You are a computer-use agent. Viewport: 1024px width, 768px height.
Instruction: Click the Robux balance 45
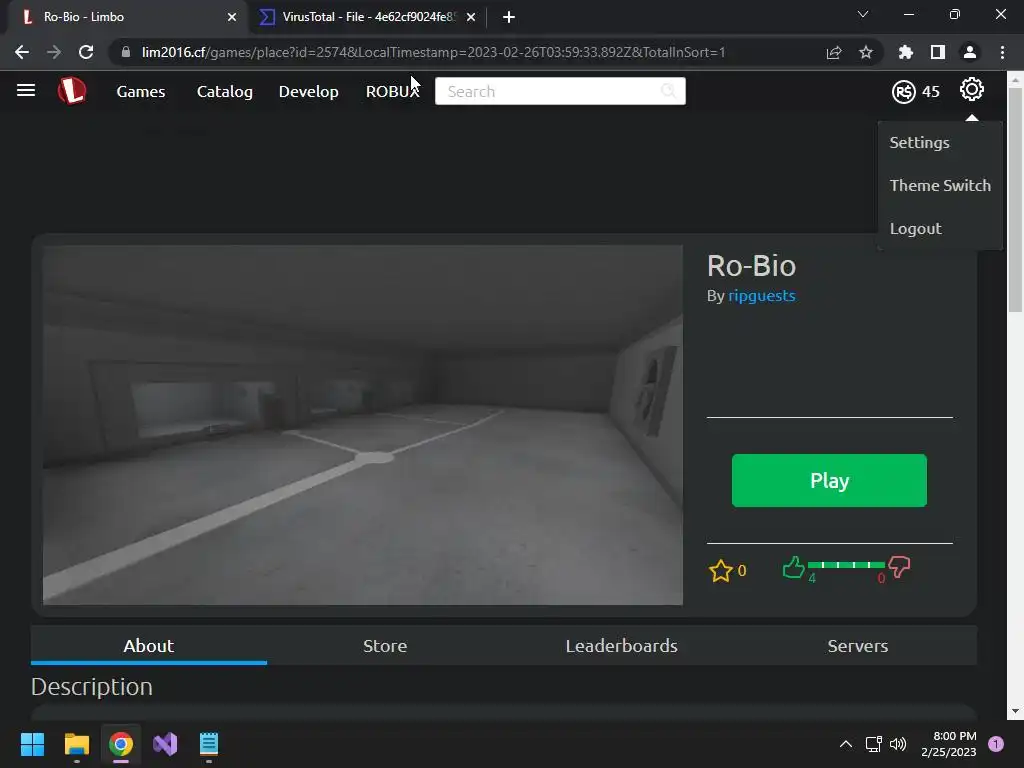click(931, 92)
